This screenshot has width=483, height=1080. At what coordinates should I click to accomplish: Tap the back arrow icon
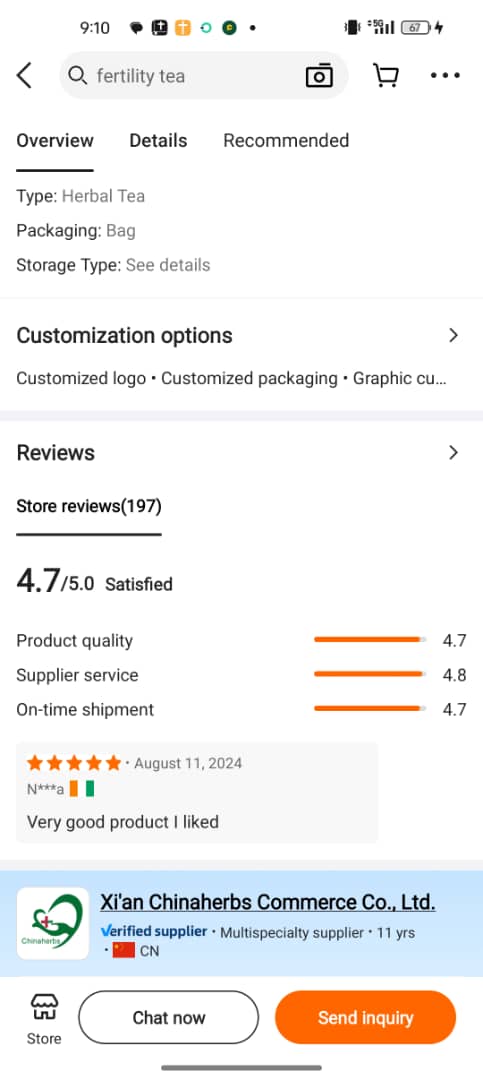(x=25, y=75)
